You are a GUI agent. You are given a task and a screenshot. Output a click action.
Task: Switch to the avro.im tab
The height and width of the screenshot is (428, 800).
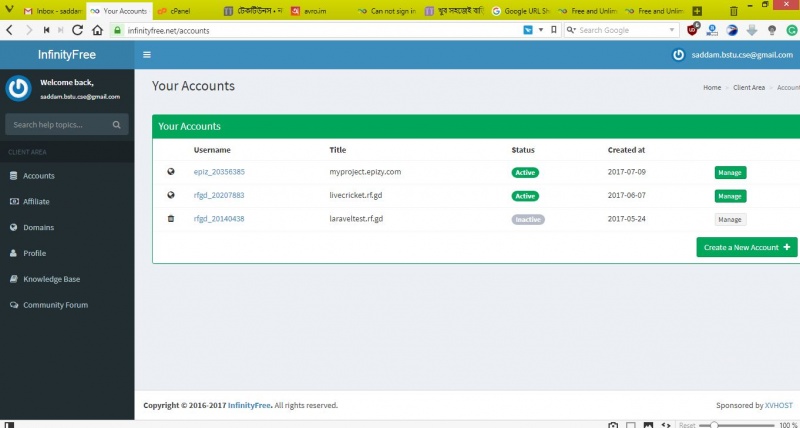point(319,11)
